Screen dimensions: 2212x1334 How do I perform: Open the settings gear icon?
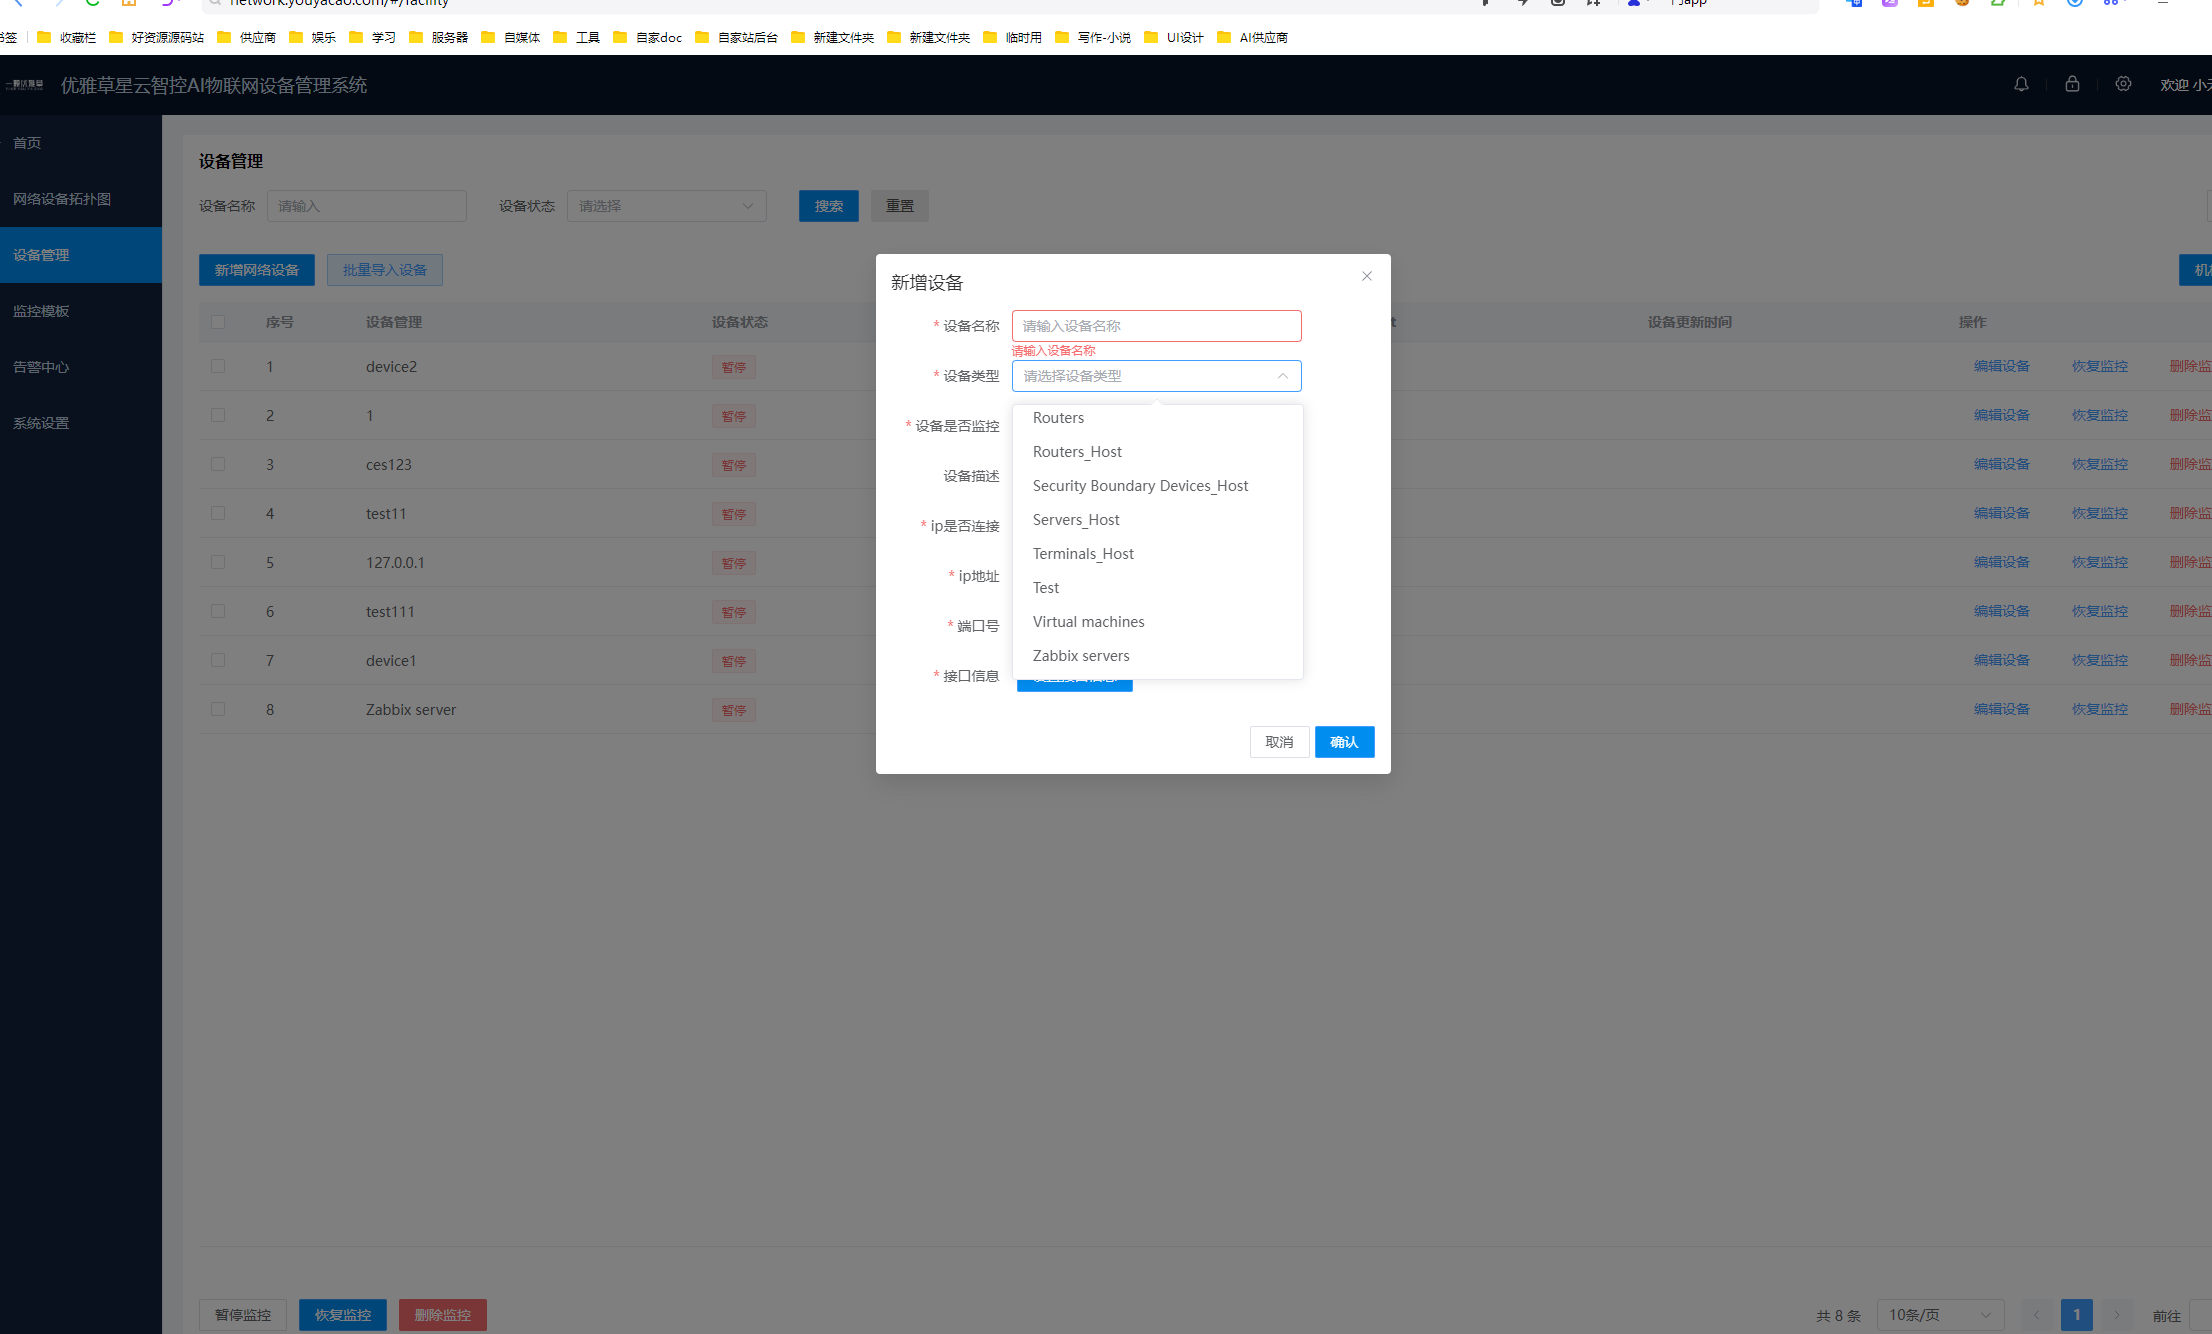click(x=2123, y=85)
